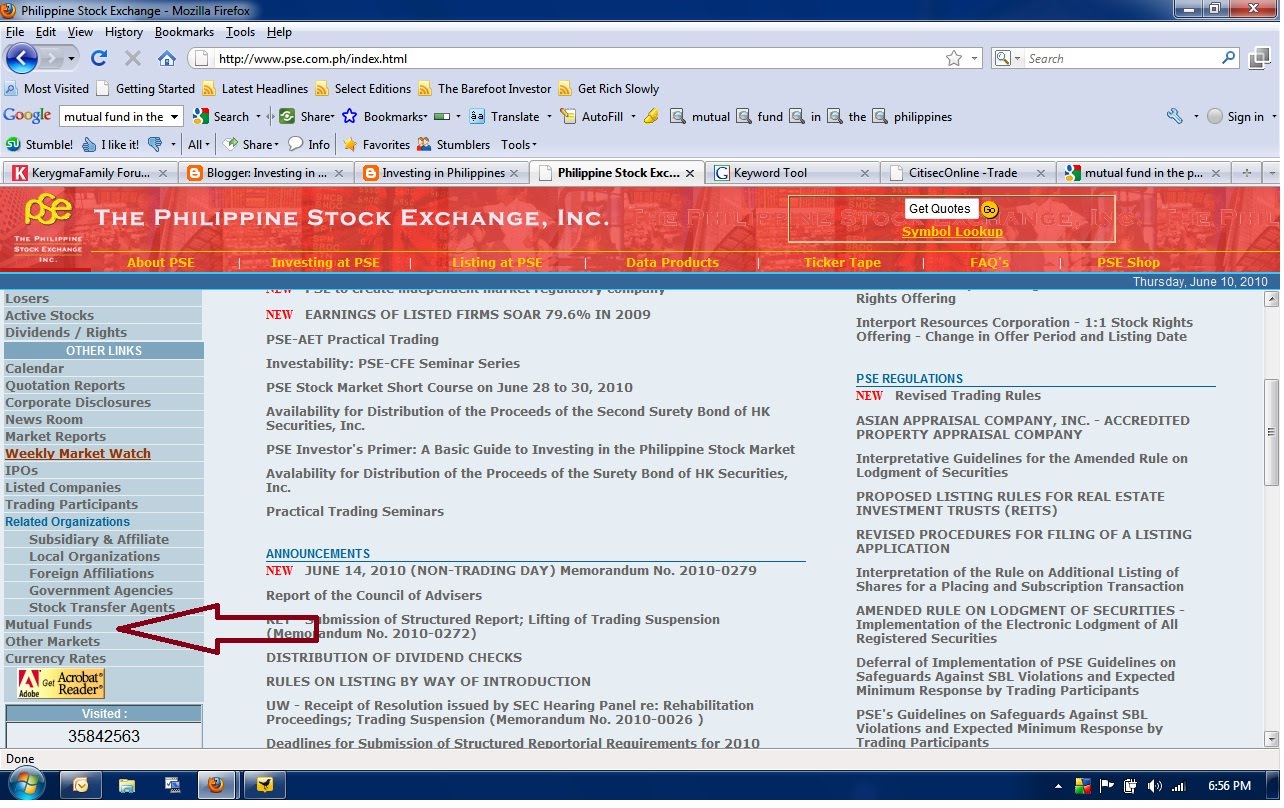Go to Firefox home page icon

coord(167,59)
